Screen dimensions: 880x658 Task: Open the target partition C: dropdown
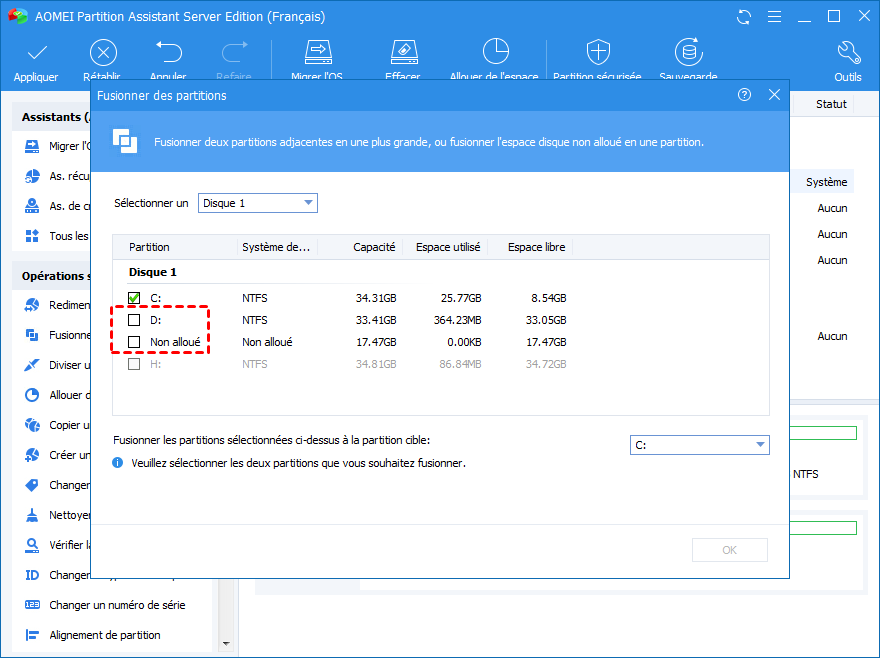click(699, 445)
